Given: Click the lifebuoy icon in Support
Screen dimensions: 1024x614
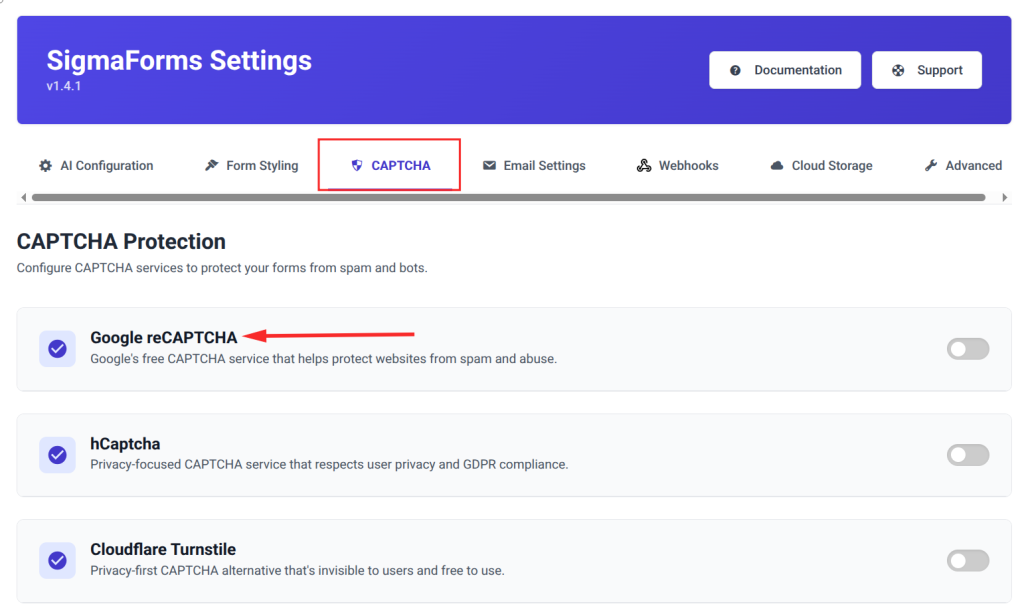Looking at the screenshot, I should [x=899, y=71].
